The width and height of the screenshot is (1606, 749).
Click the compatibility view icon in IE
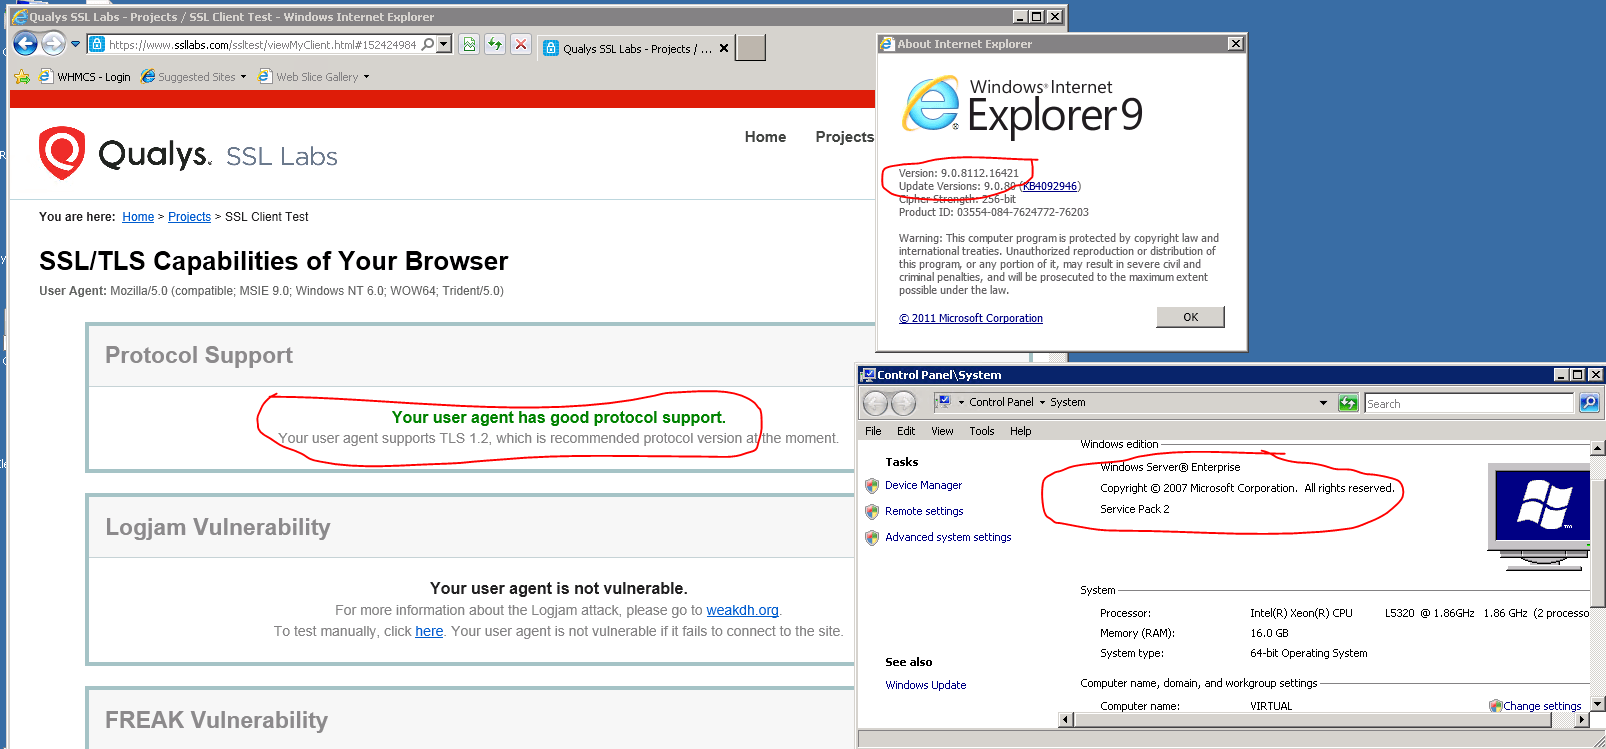coord(469,44)
